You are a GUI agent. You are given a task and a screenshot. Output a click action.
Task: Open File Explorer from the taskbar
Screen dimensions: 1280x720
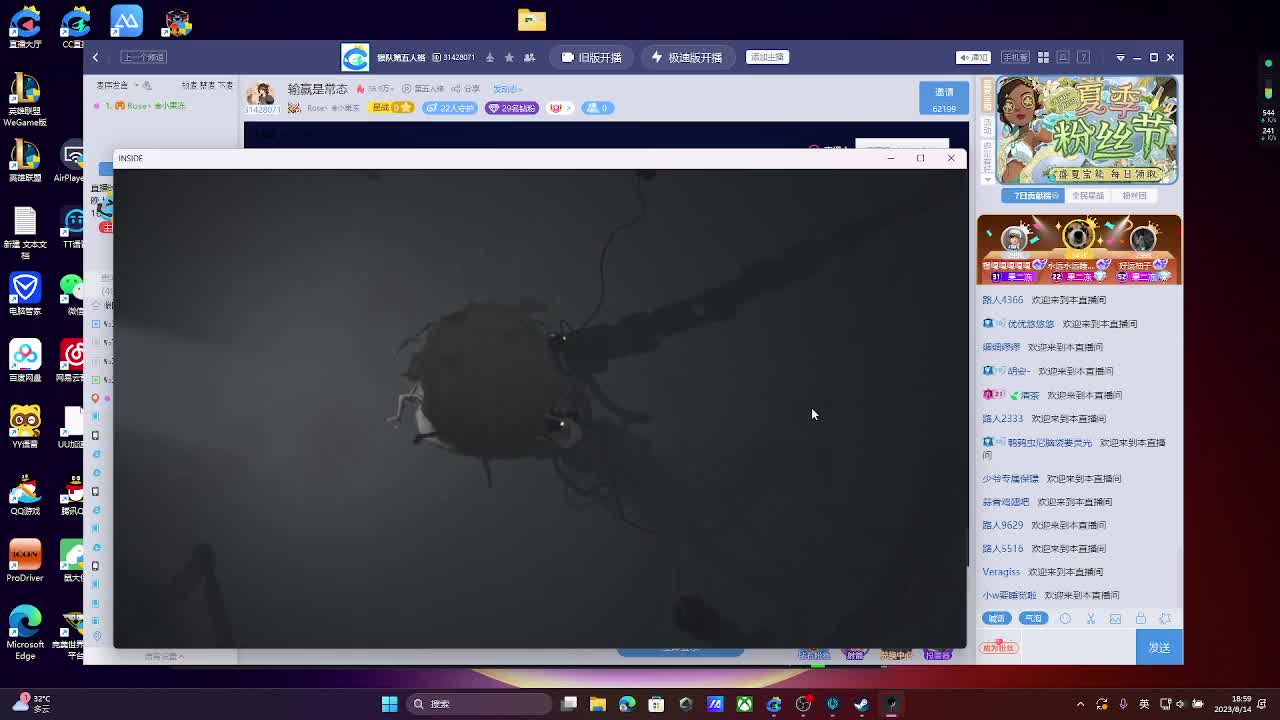(x=597, y=704)
